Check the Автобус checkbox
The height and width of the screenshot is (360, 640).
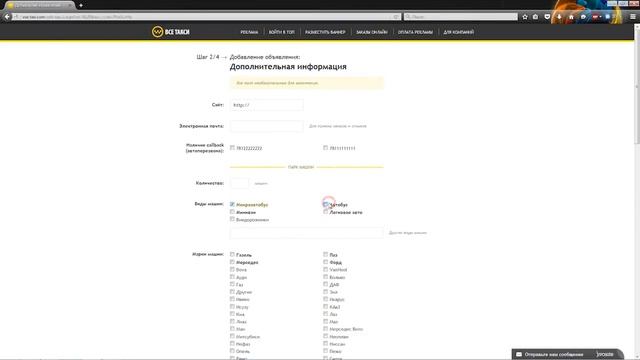click(325, 204)
